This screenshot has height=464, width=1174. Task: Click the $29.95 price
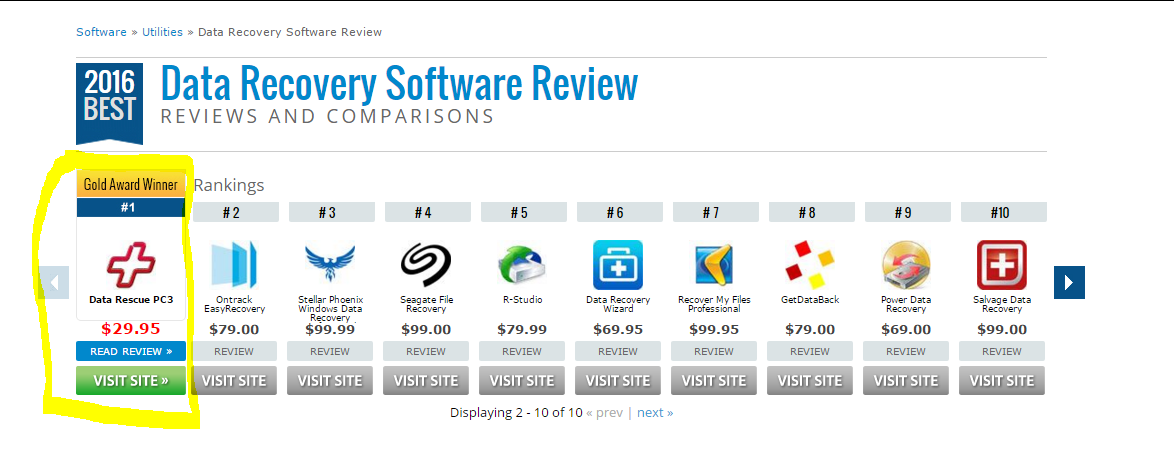click(x=131, y=329)
